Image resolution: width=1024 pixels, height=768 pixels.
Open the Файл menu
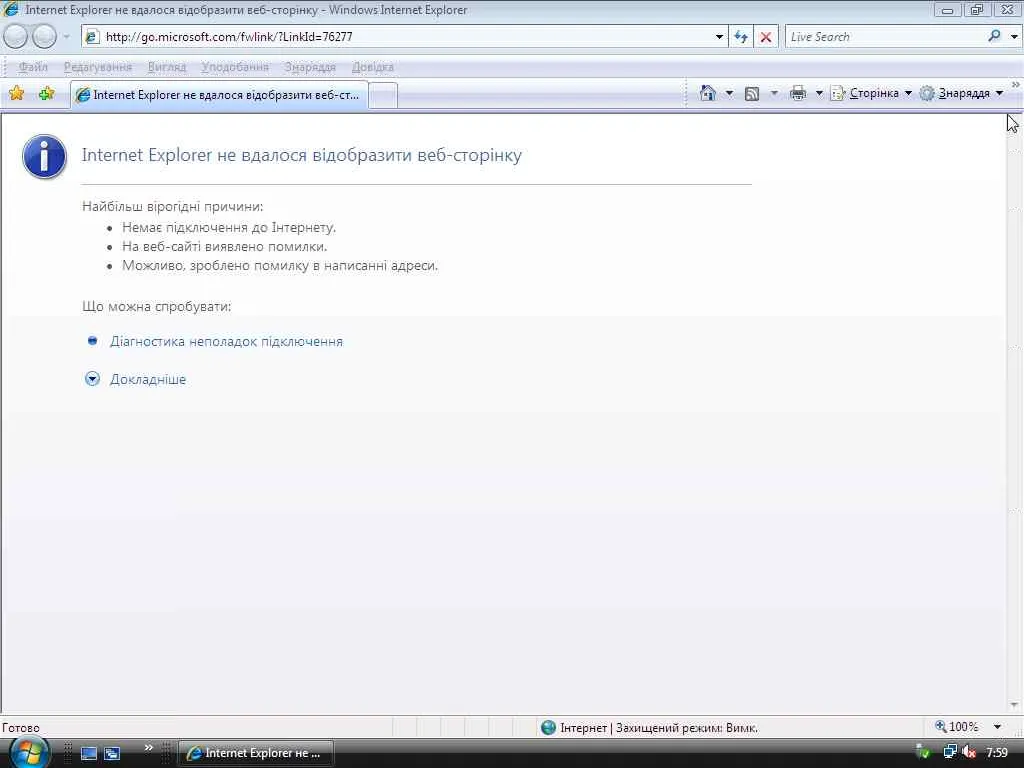[x=33, y=67]
